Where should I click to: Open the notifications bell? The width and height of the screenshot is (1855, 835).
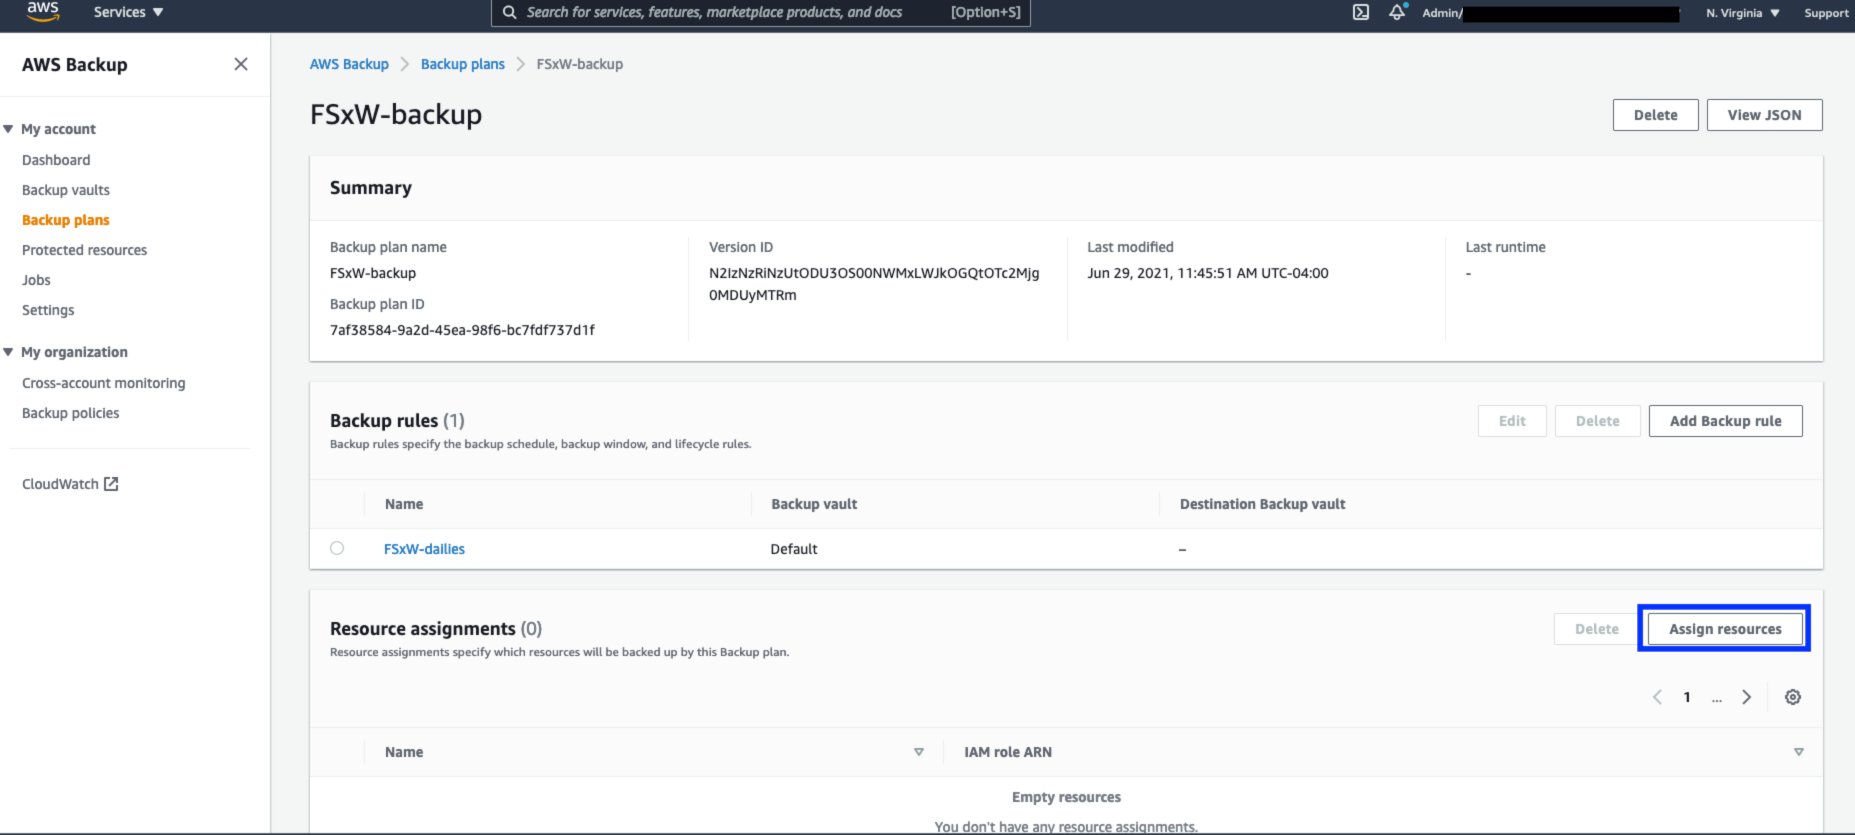(x=1397, y=12)
